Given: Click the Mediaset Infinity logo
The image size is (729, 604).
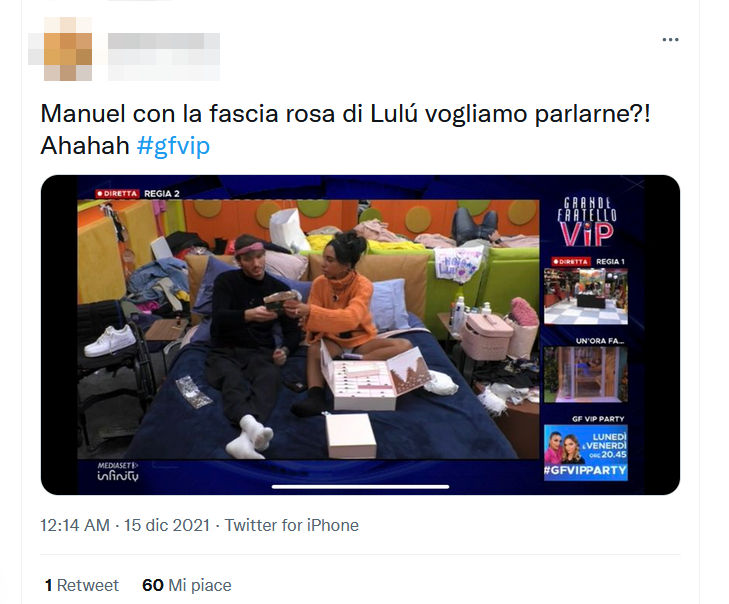Looking at the screenshot, I should click(118, 471).
